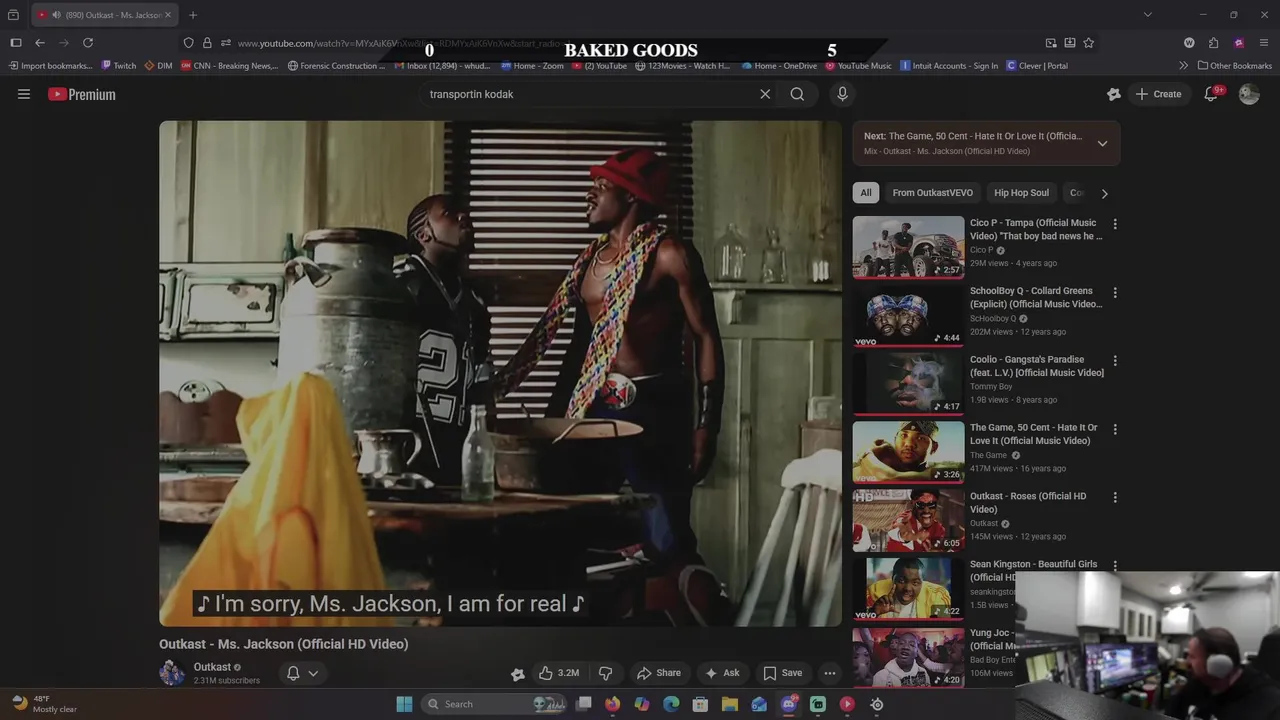Like the video with thumbs up

(559, 673)
